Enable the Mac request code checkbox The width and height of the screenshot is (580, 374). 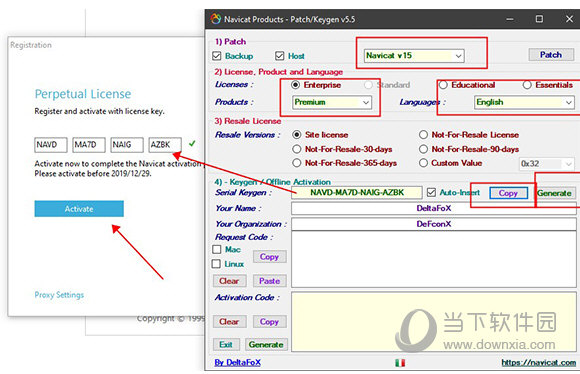[x=217, y=249]
